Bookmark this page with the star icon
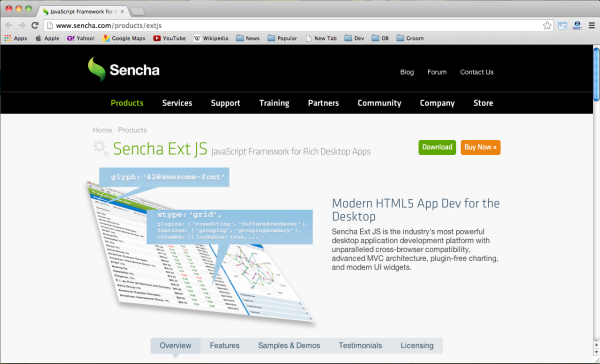Viewport: 600px width, 364px height. (x=547, y=26)
